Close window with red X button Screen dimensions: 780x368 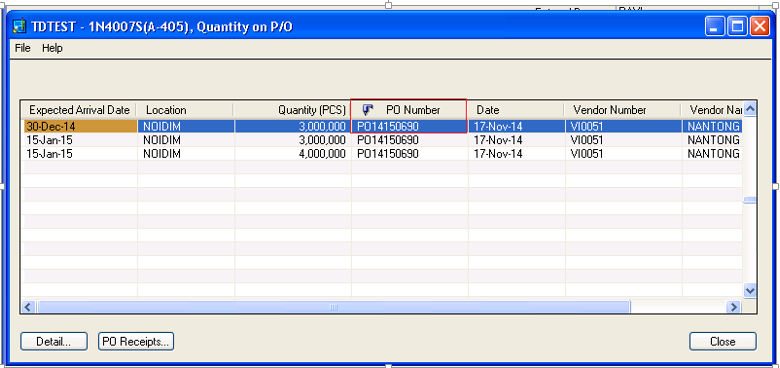tap(760, 26)
